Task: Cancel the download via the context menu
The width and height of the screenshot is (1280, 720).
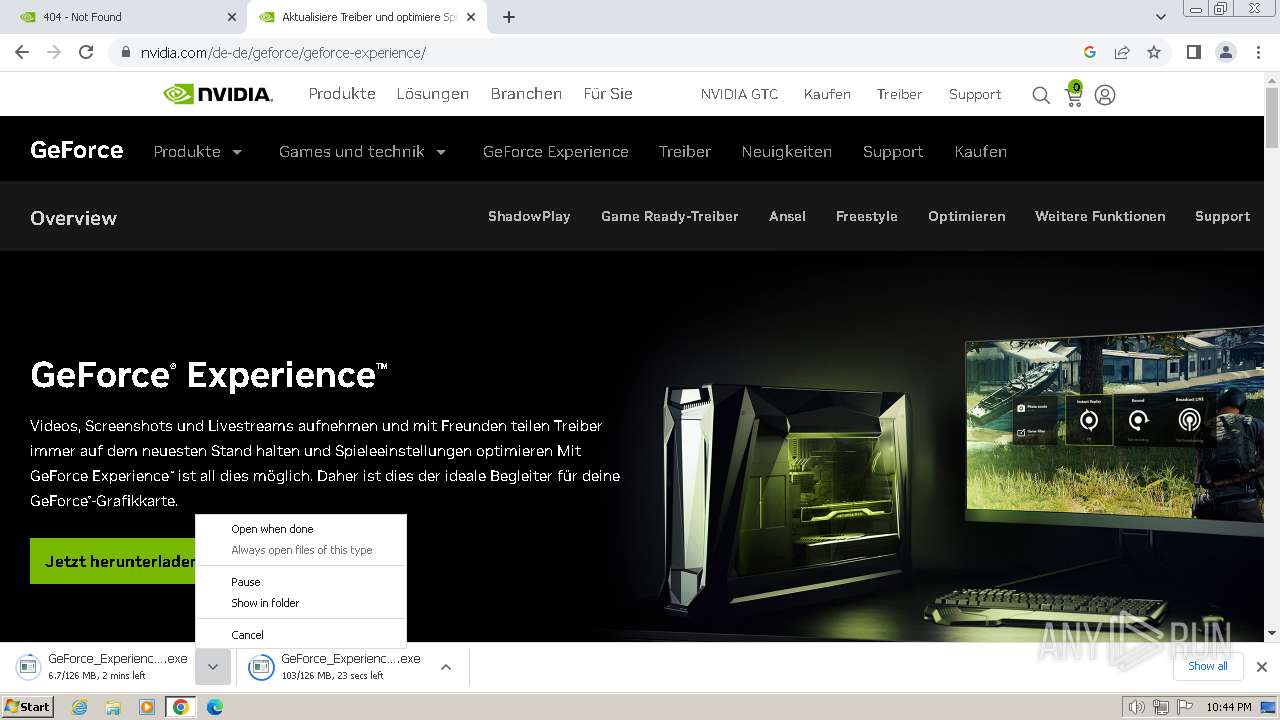Action: coord(301,635)
